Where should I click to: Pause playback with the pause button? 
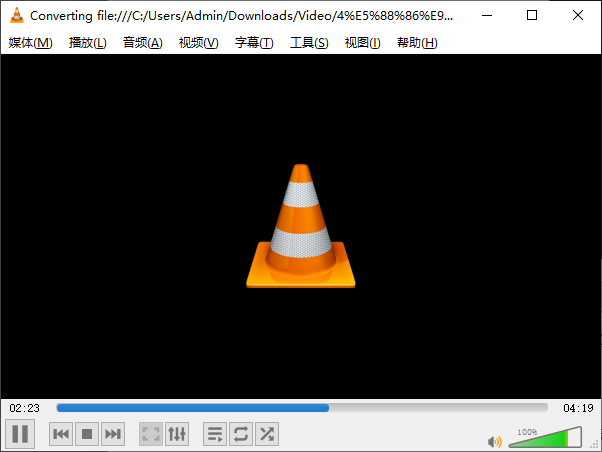20,434
